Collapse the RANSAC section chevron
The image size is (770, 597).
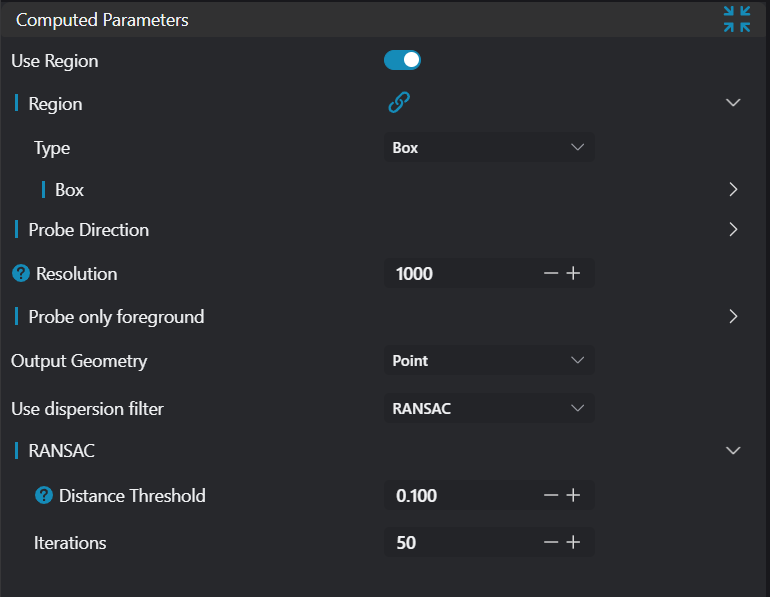click(x=733, y=451)
